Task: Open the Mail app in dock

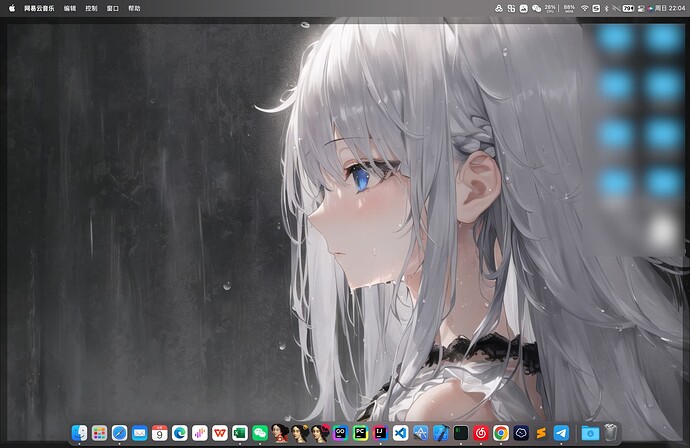Action: pos(139,433)
